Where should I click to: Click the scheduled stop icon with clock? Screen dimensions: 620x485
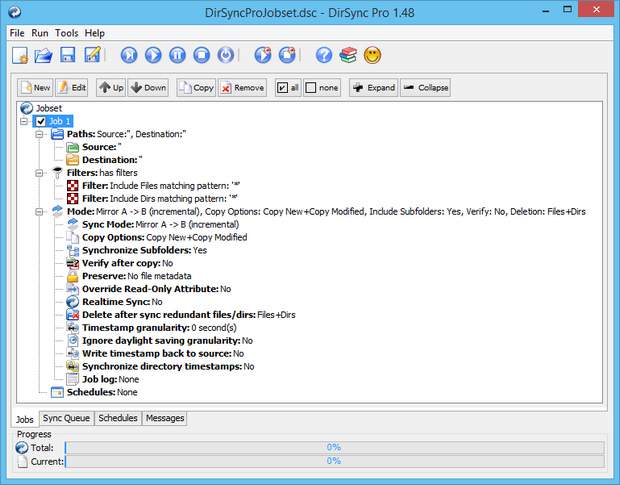pyautogui.click(x=287, y=55)
